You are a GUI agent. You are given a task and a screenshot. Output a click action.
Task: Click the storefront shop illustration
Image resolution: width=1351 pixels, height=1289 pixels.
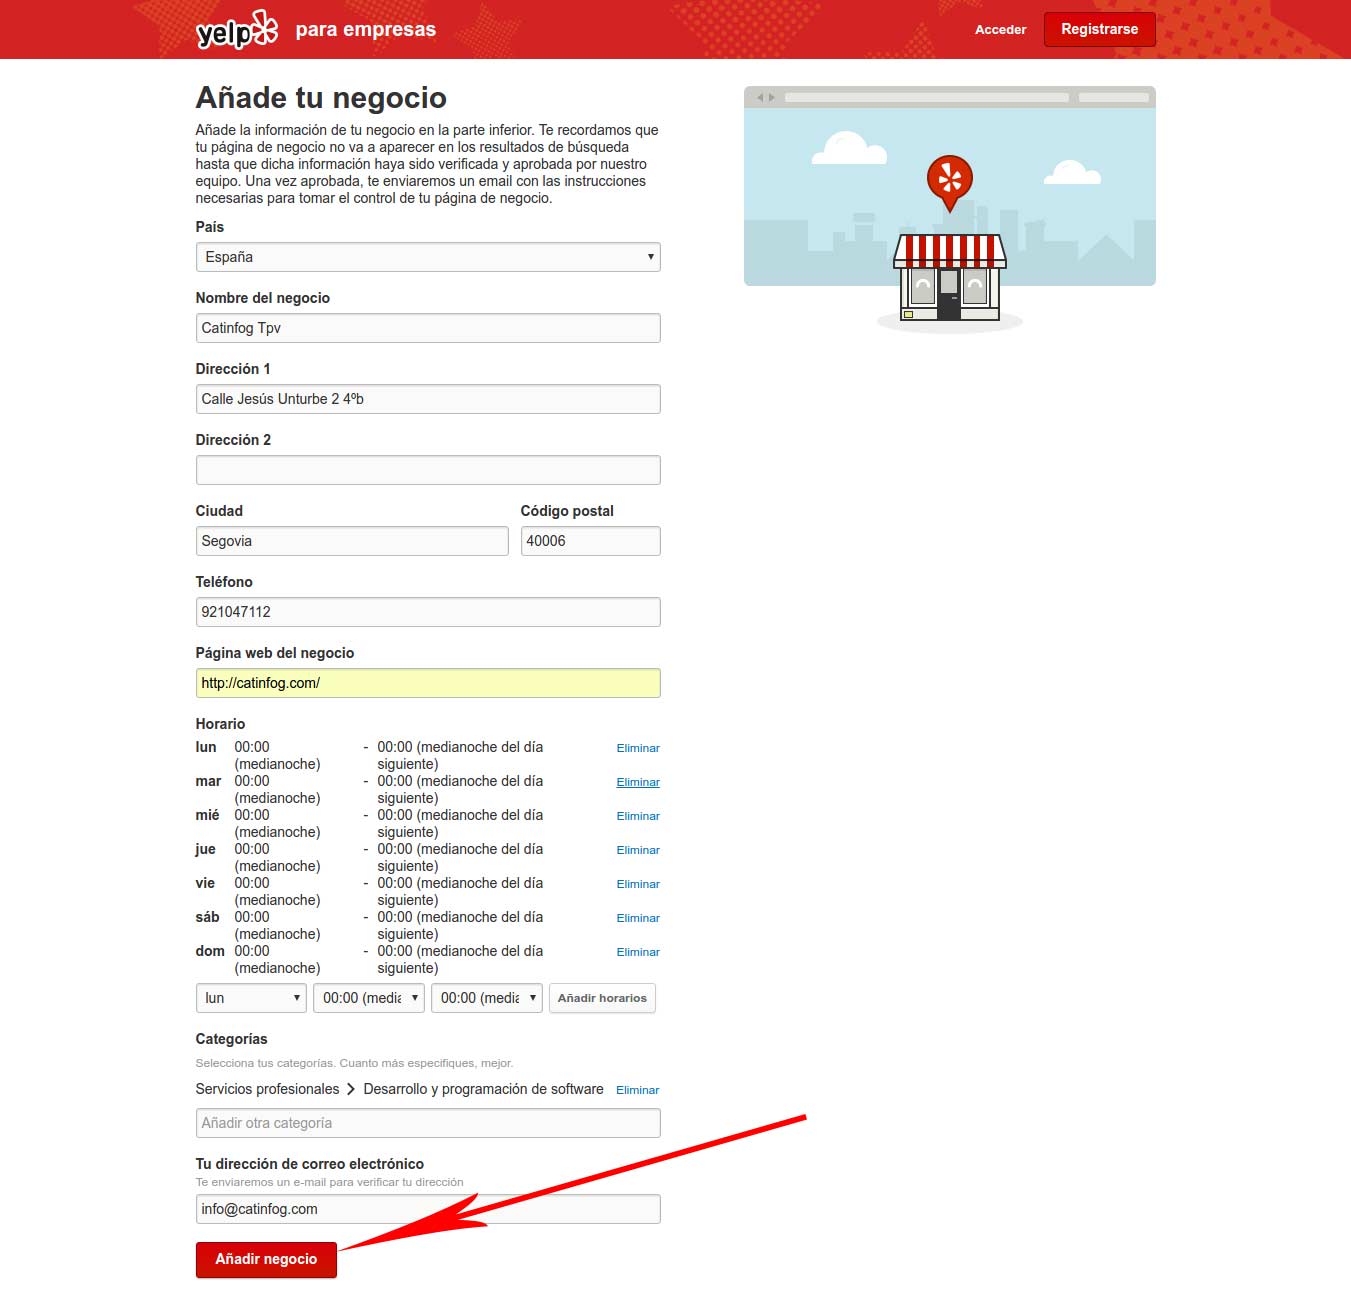pyautogui.click(x=950, y=278)
